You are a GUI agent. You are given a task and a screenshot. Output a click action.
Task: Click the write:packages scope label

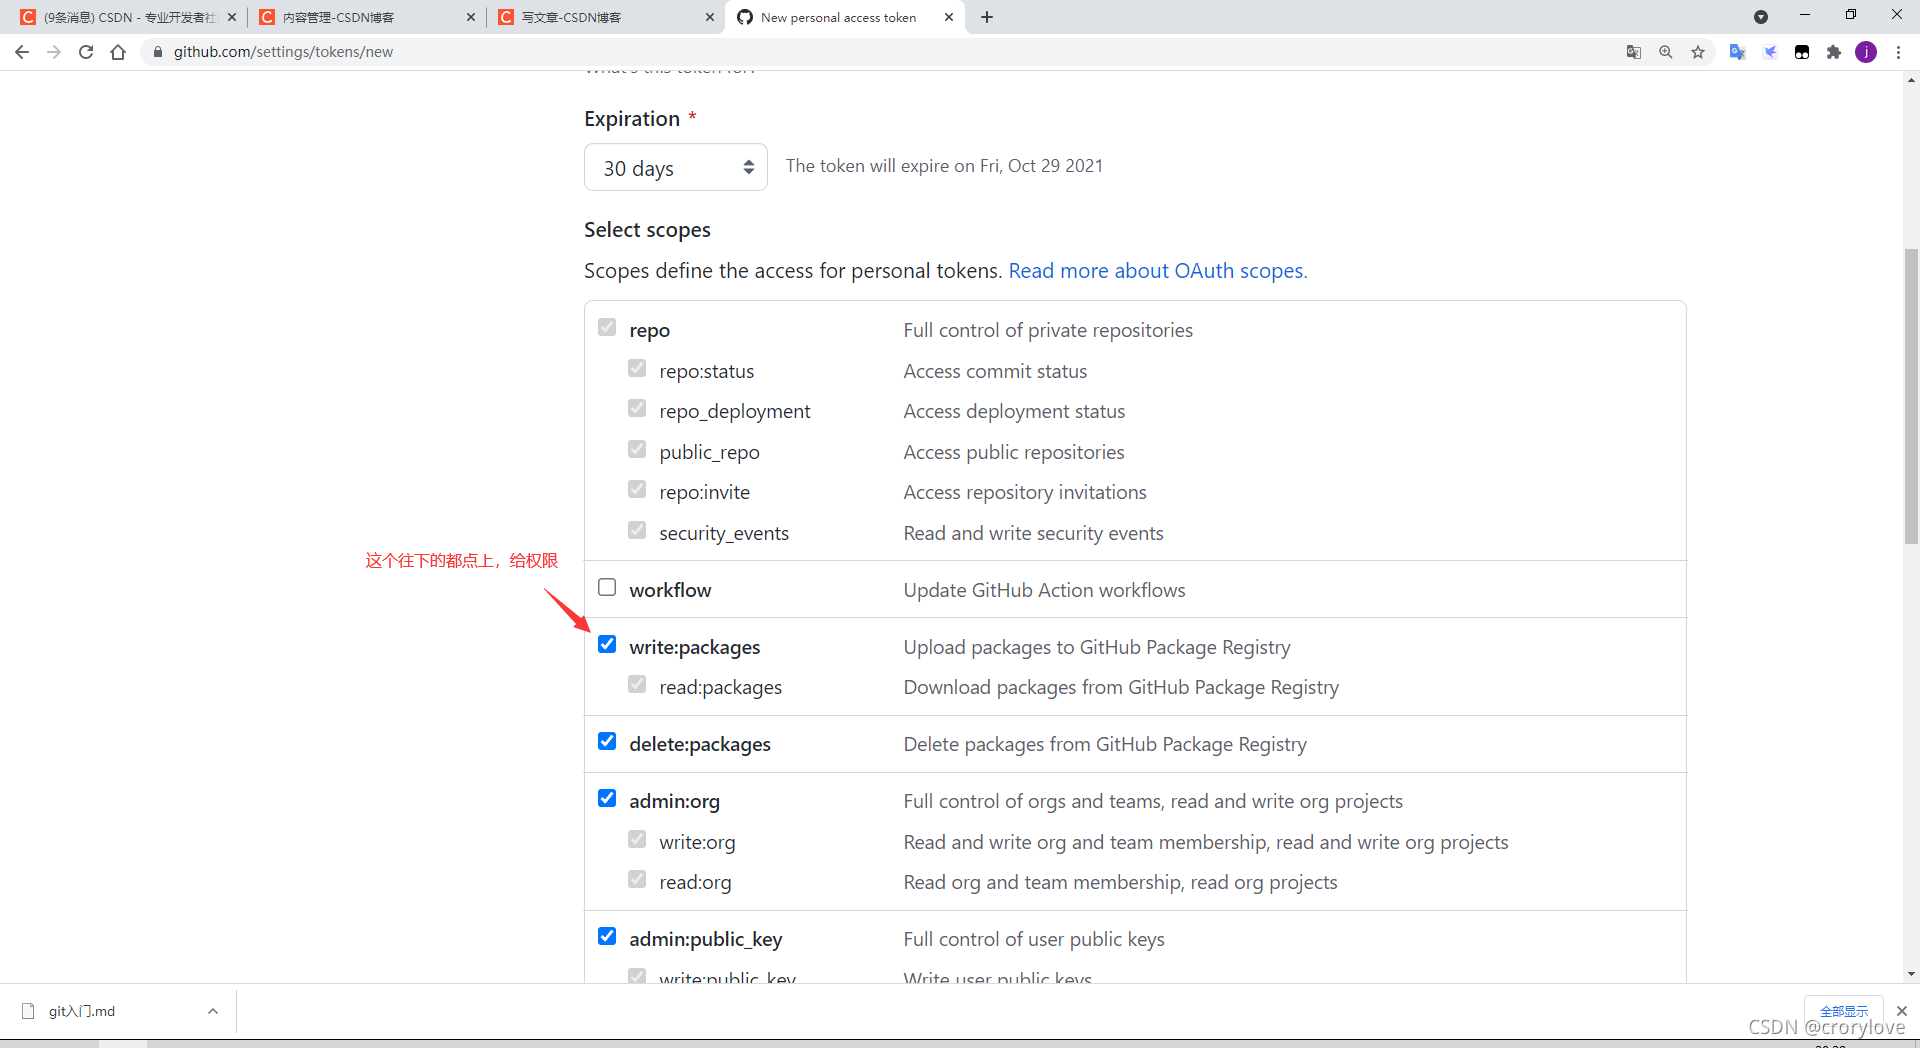695,647
